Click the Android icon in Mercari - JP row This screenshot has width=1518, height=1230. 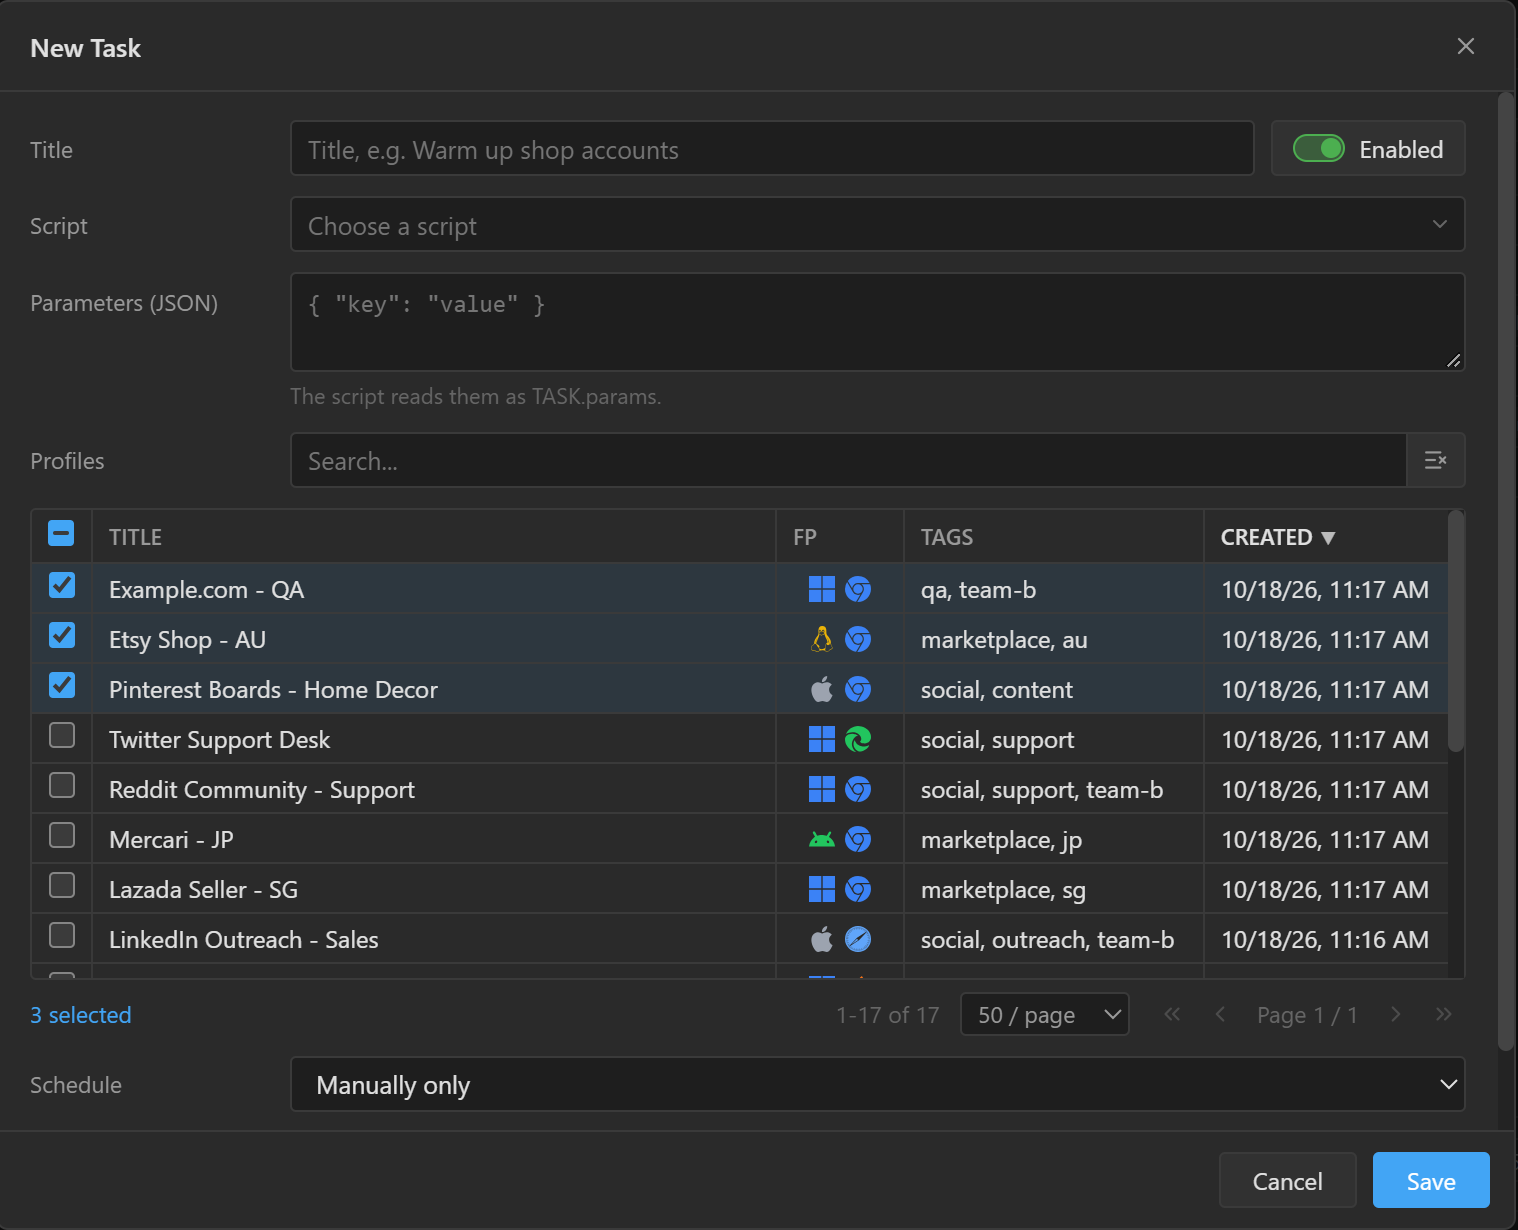822,839
